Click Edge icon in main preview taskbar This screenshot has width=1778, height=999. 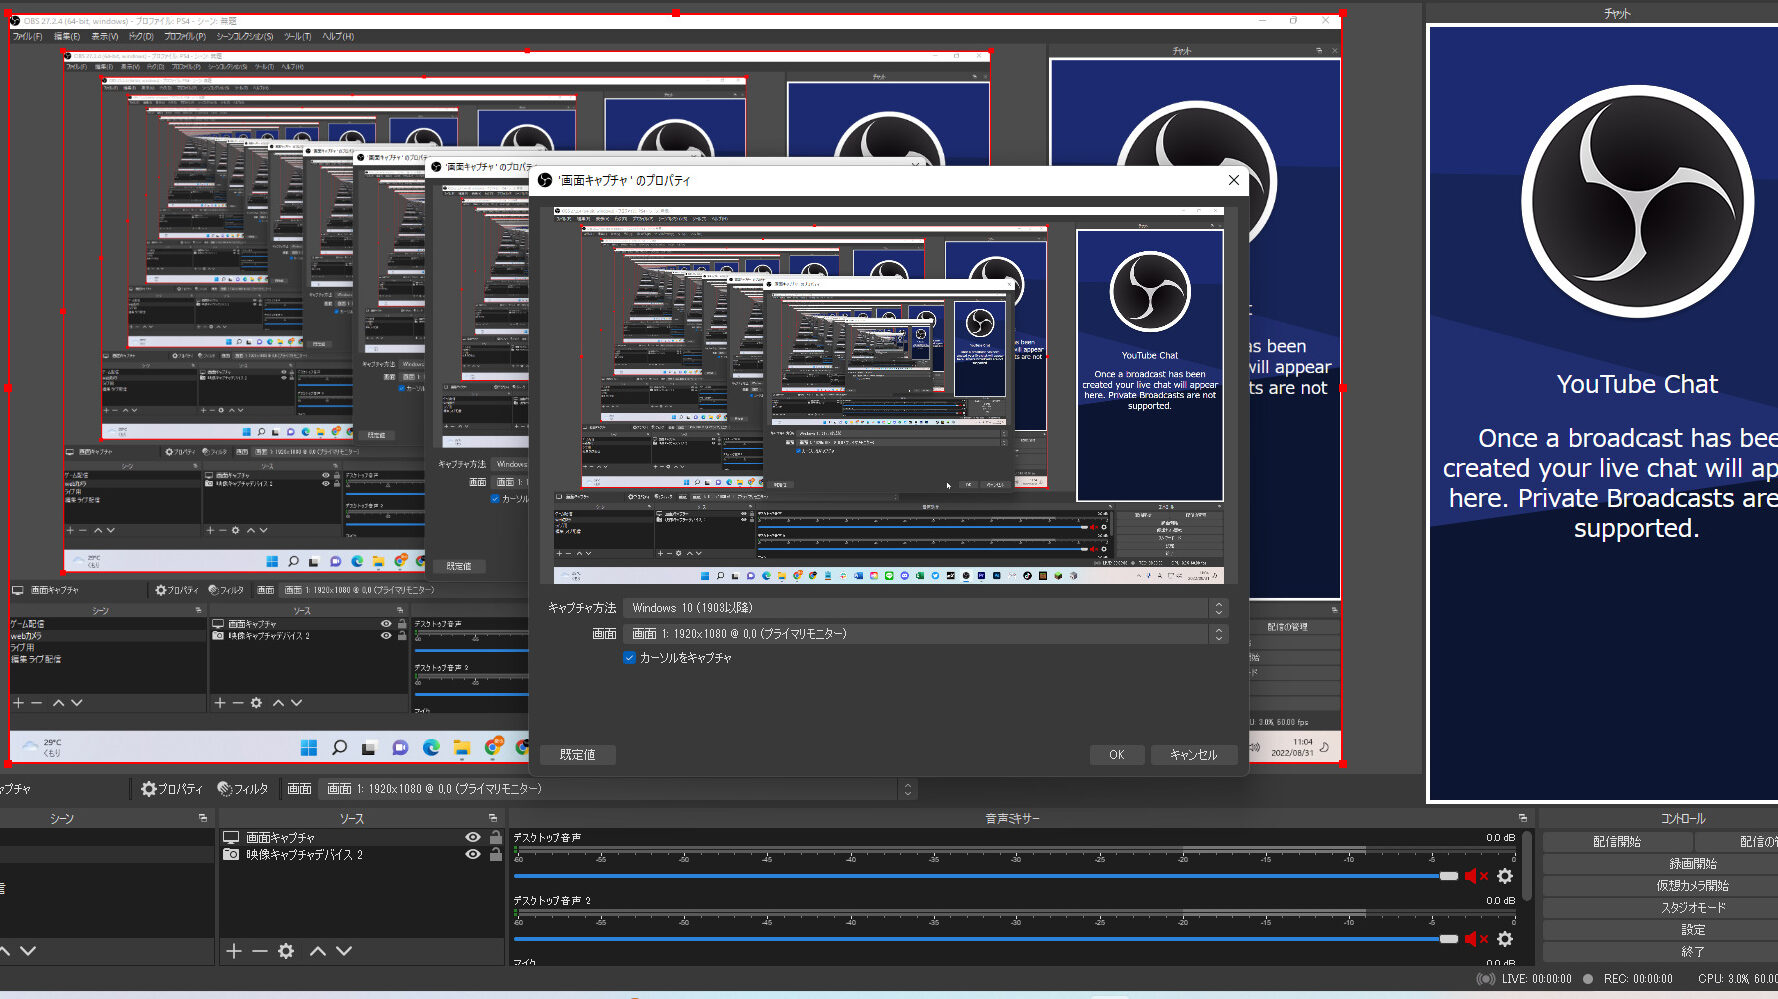coord(431,747)
